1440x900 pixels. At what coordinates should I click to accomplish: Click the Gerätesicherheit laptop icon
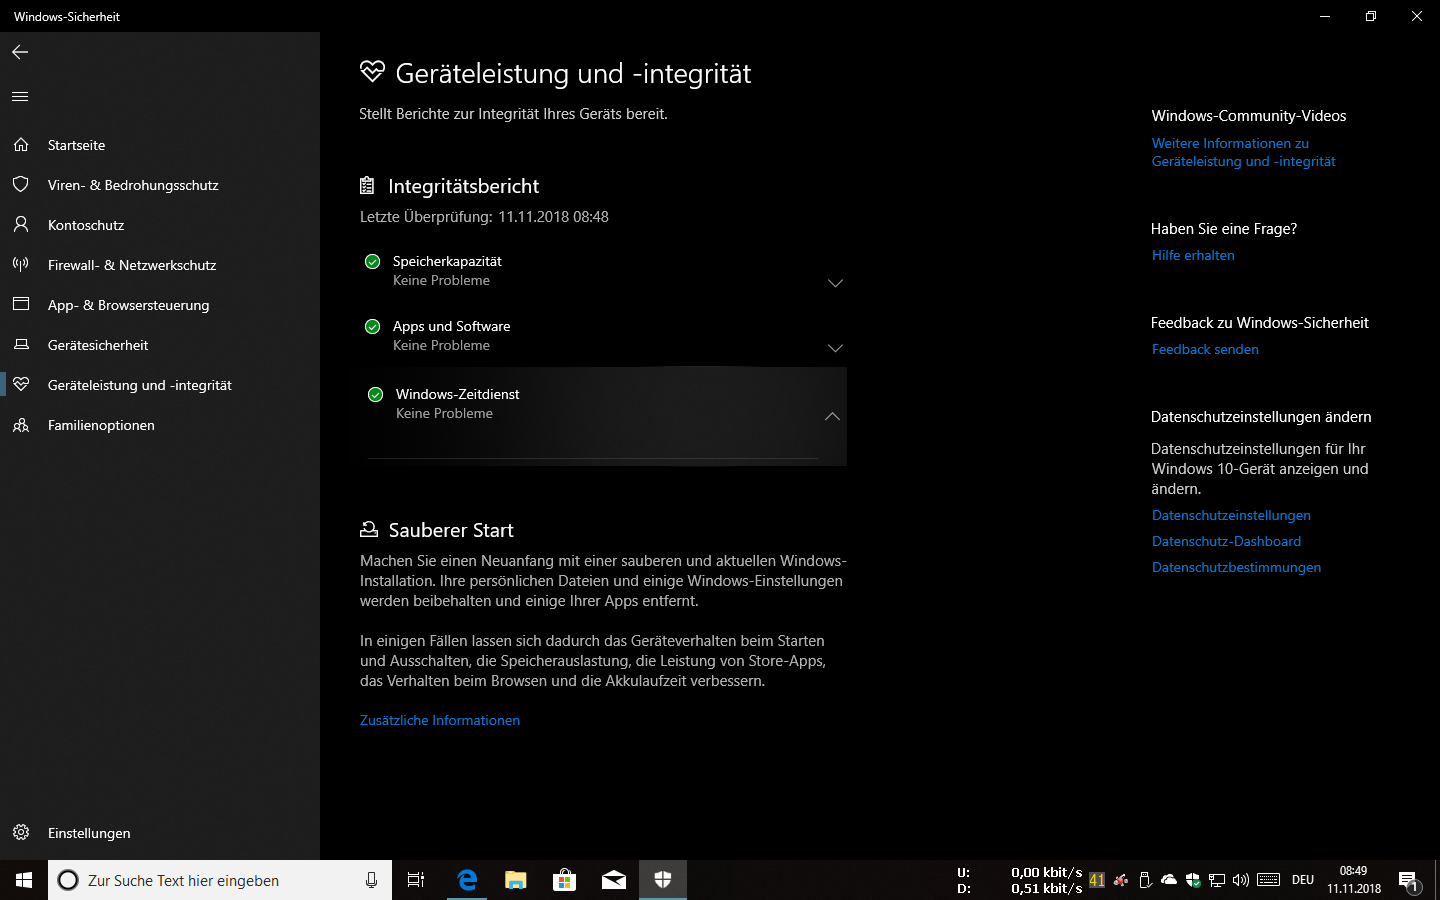point(21,345)
